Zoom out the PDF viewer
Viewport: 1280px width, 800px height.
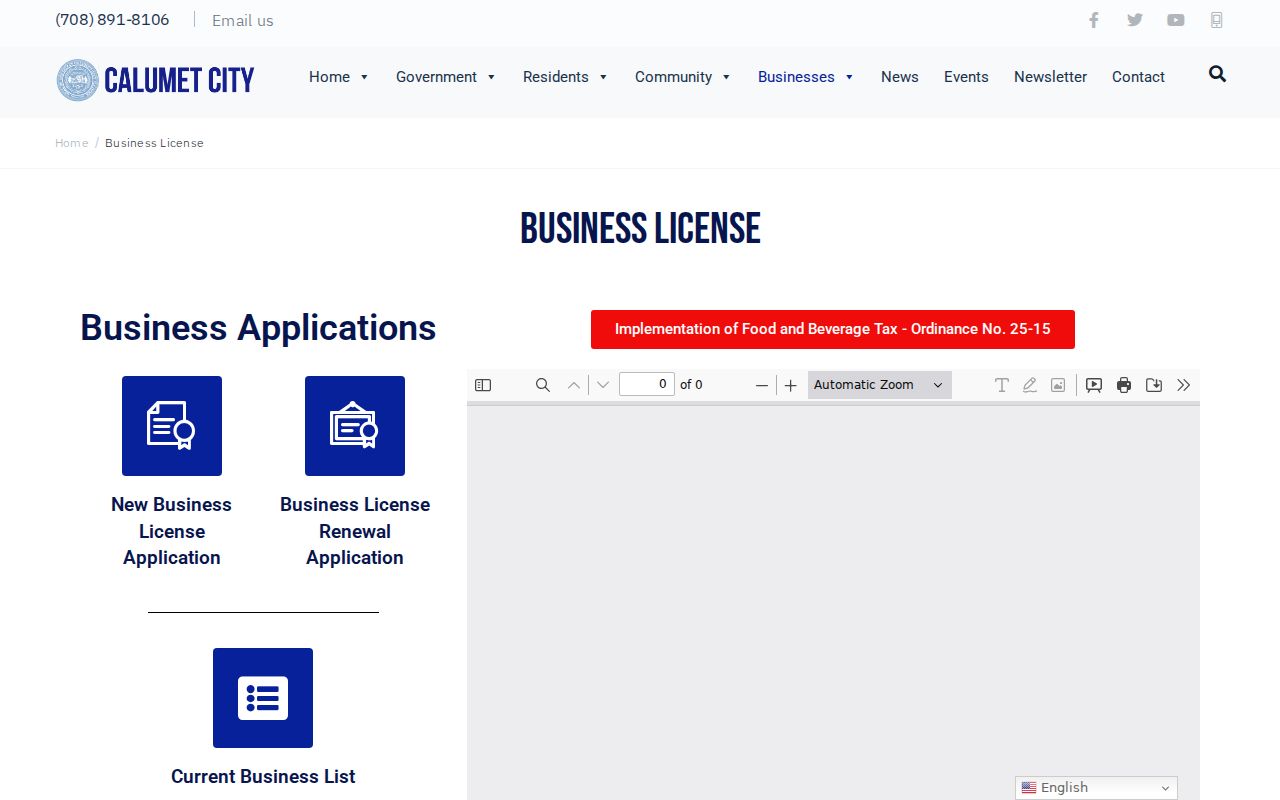[x=762, y=385]
